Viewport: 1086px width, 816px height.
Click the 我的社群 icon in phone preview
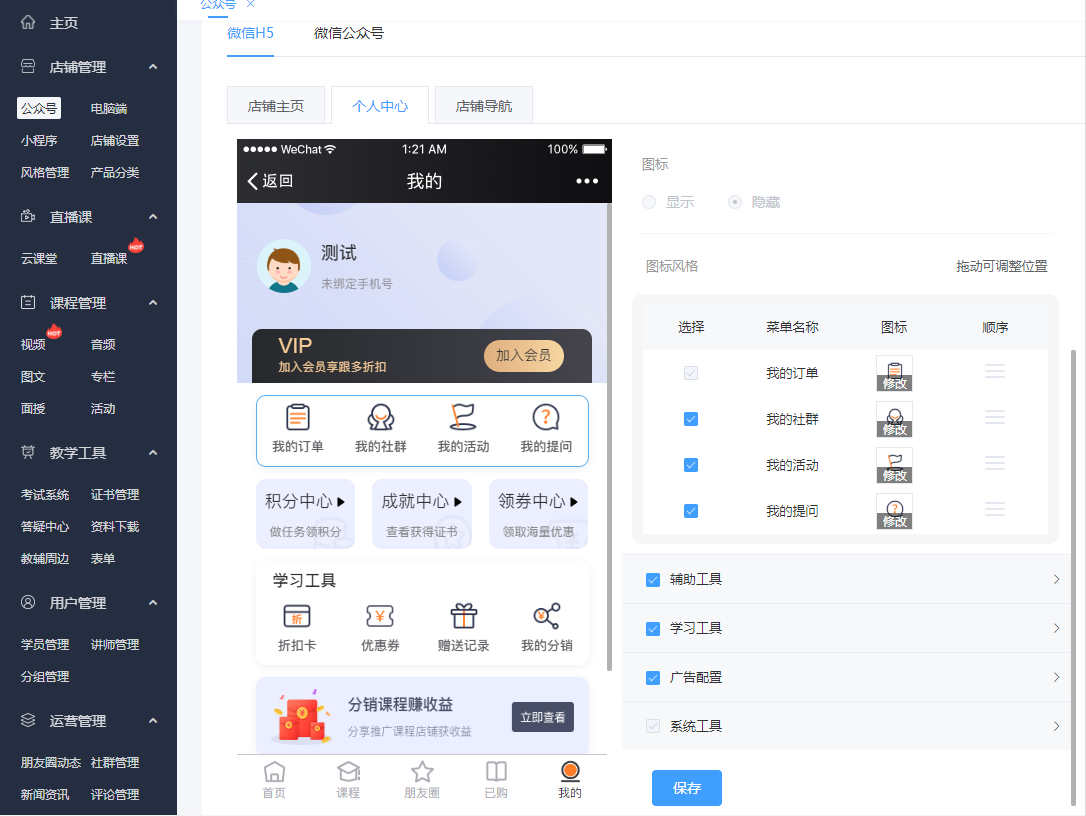pyautogui.click(x=380, y=418)
